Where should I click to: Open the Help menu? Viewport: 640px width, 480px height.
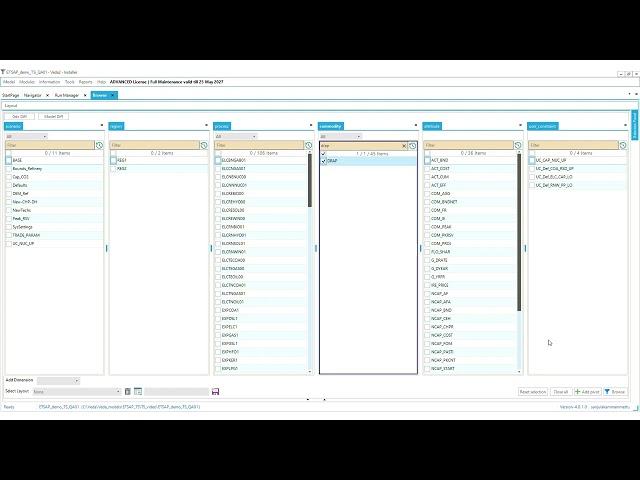click(101, 82)
